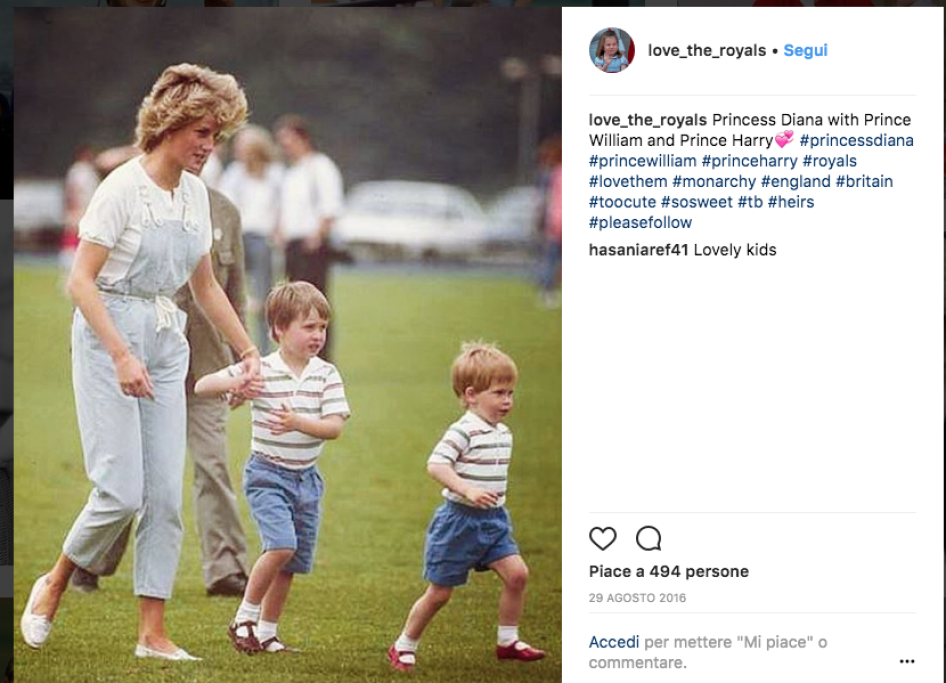Open the #monarchy hashtag
Screen dimensions: 946x683
714,182
